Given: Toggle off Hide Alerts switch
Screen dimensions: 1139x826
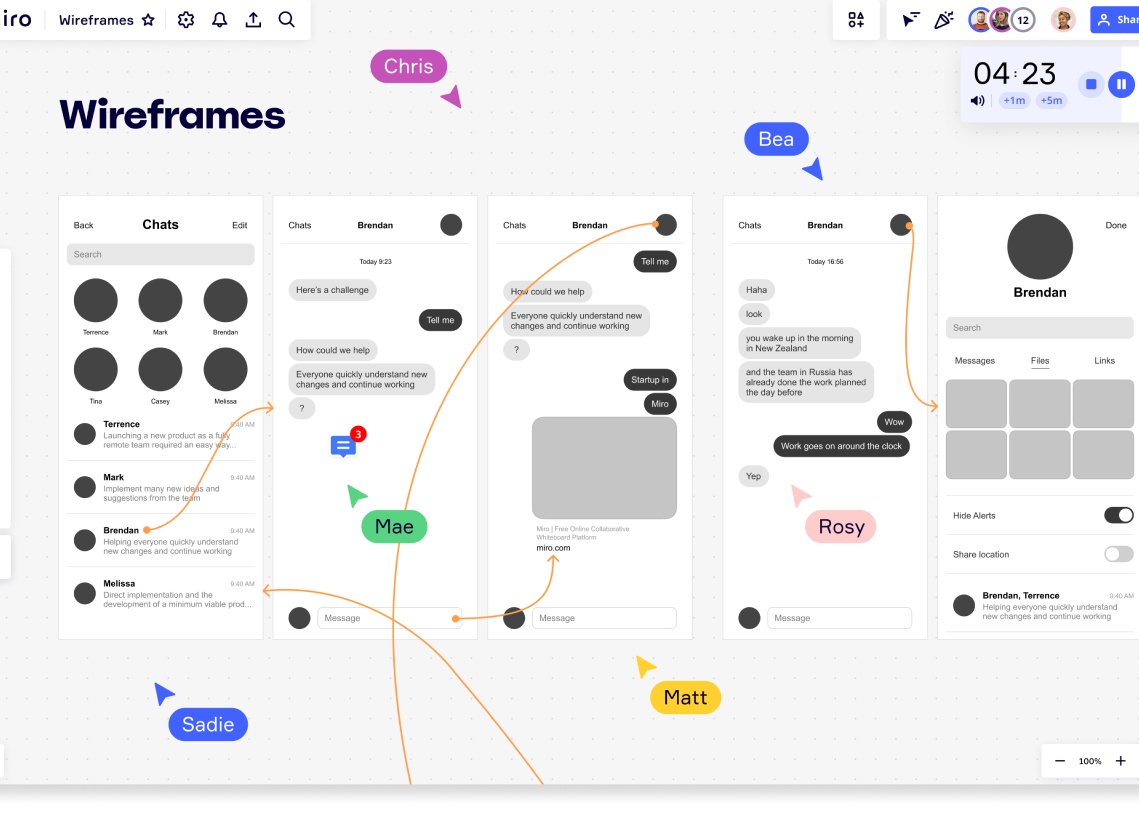Looking at the screenshot, I should tap(1118, 515).
